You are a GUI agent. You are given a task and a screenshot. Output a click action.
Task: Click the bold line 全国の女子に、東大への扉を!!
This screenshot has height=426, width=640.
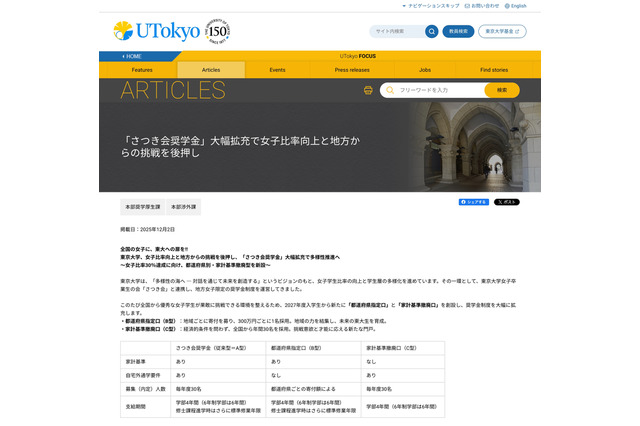click(154, 249)
